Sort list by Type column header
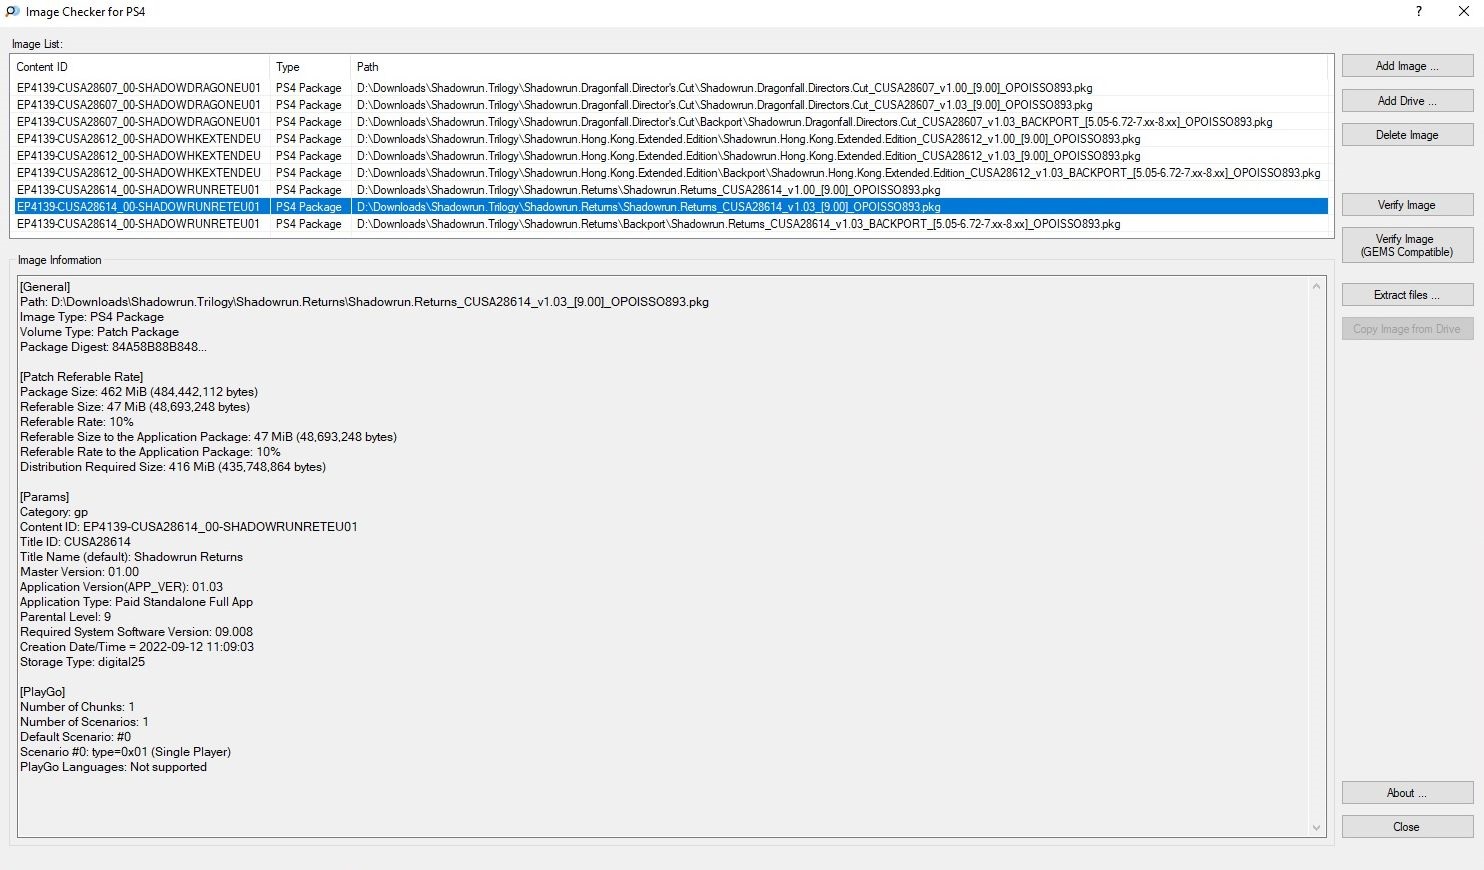Screen dimensions: 1484x870 click(310, 67)
